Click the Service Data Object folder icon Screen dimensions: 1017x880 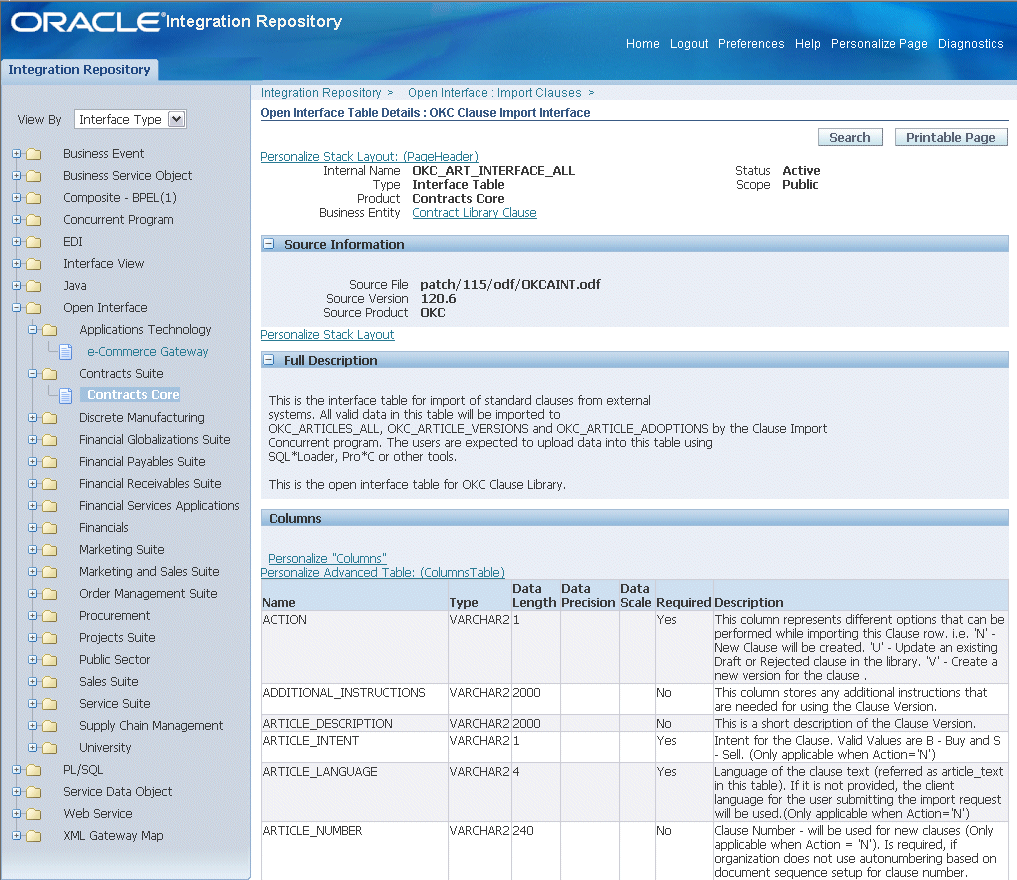(34, 793)
